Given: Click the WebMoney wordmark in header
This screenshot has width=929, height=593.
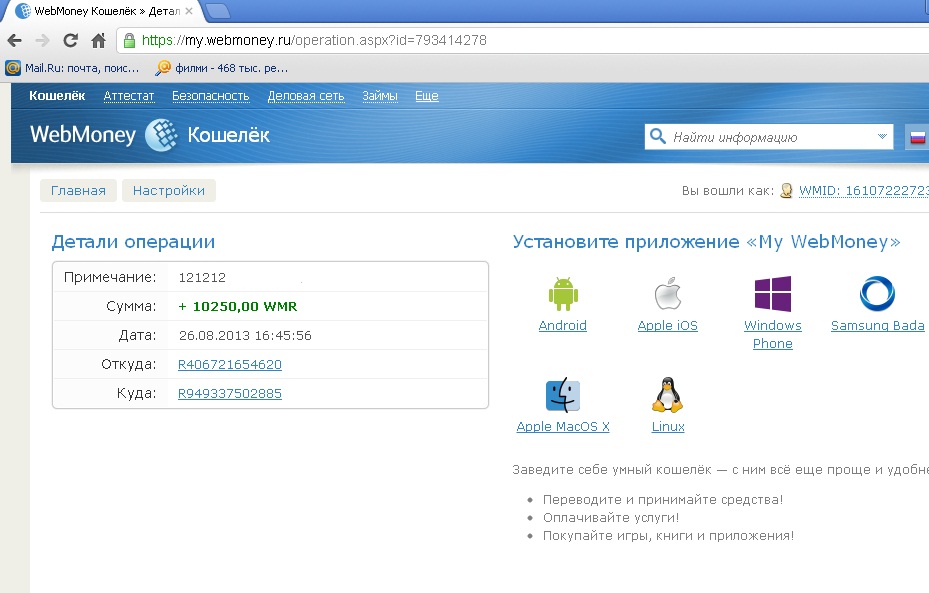Looking at the screenshot, I should point(83,134).
